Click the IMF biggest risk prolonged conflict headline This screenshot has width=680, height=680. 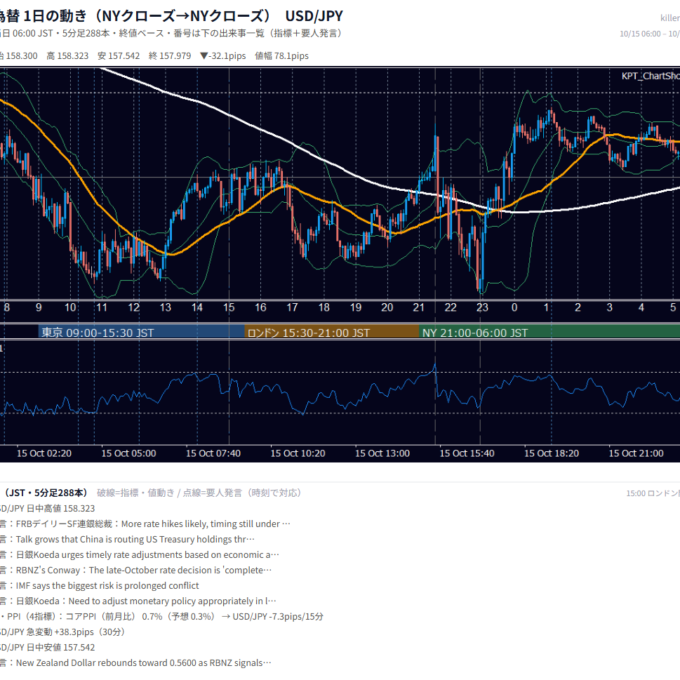click(99, 585)
